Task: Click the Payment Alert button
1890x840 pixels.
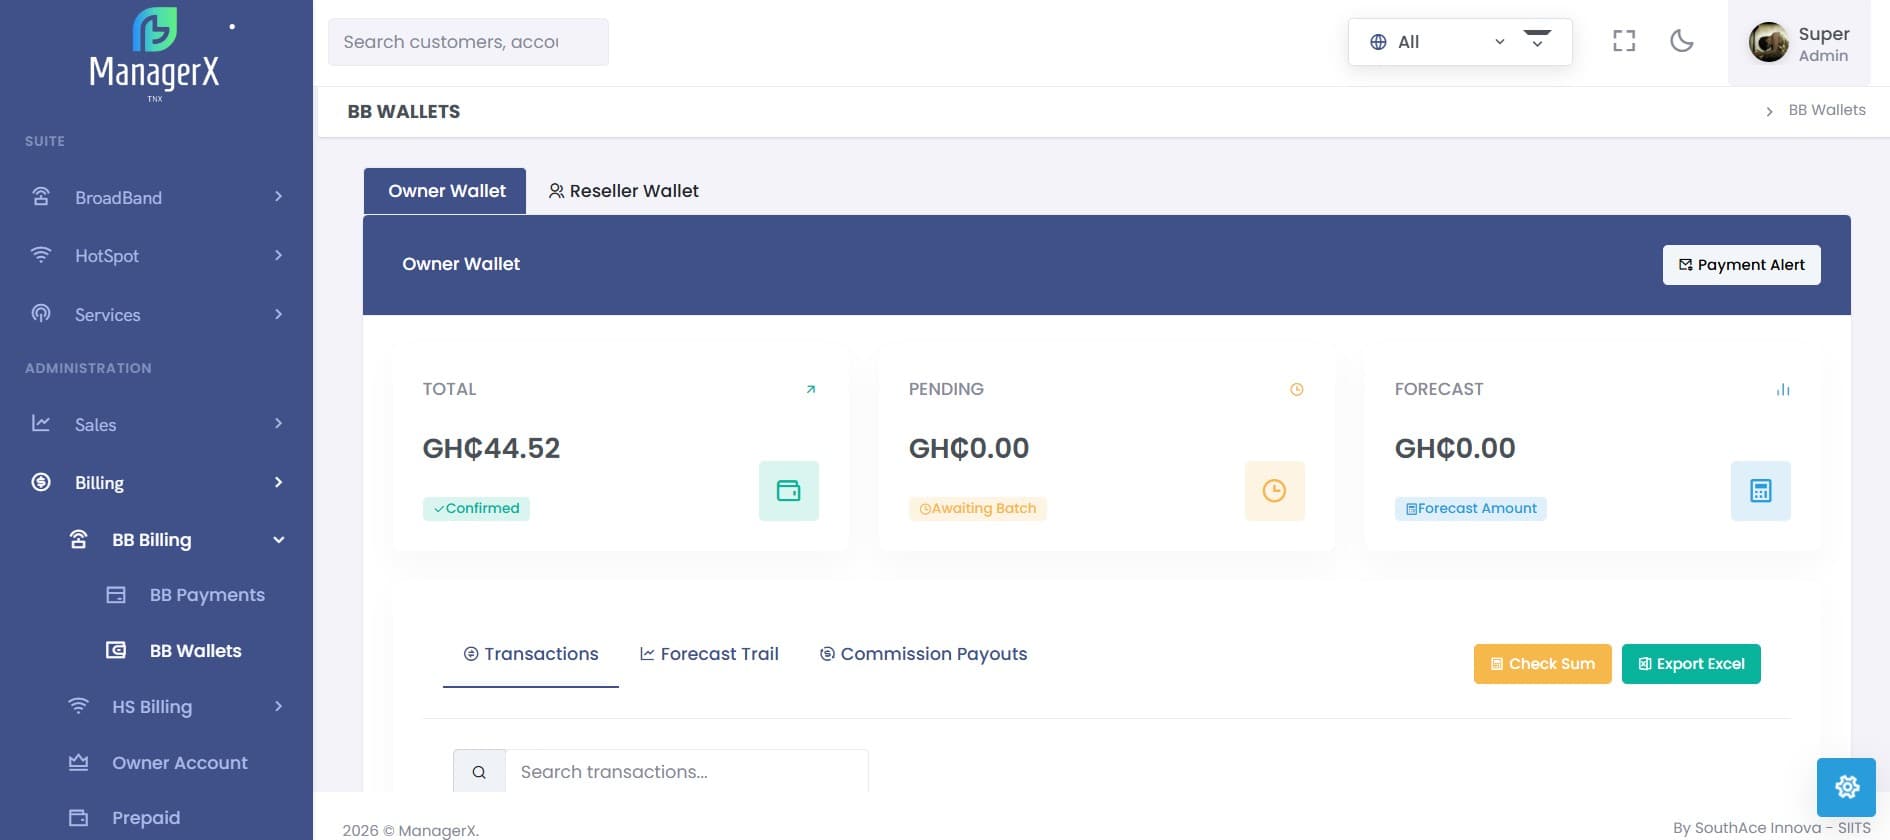Action: [x=1741, y=265]
